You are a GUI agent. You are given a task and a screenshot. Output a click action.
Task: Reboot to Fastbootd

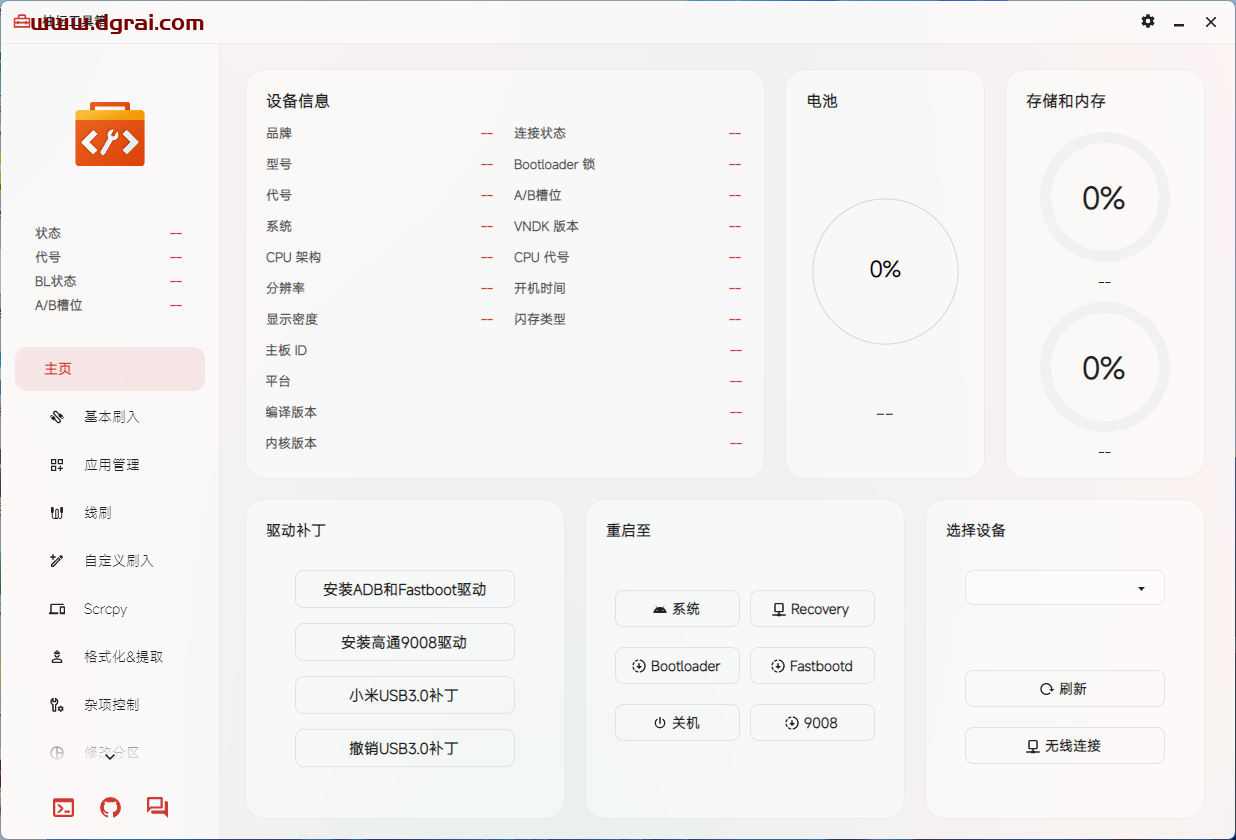812,666
